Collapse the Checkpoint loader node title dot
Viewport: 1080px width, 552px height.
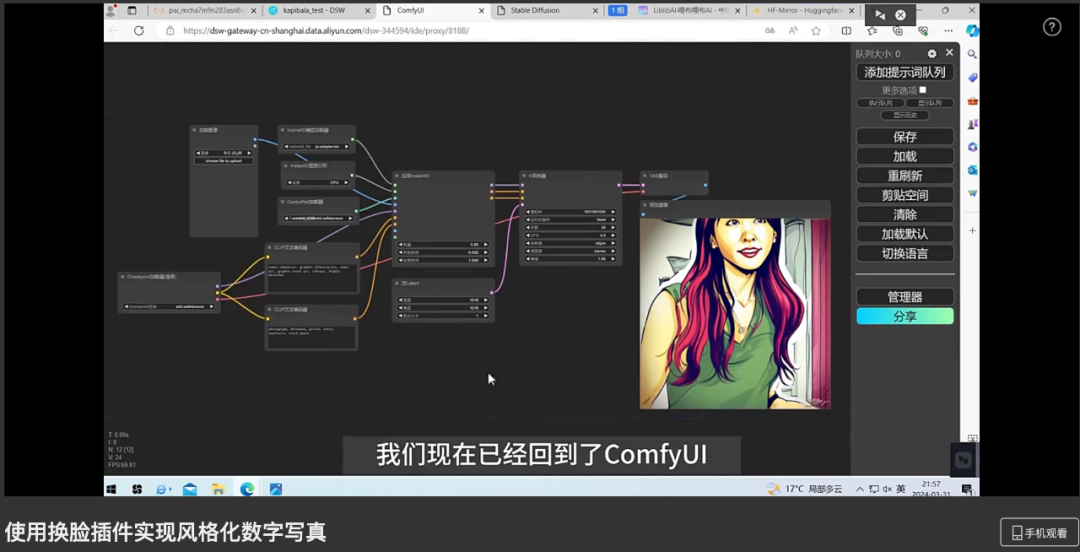click(123, 276)
